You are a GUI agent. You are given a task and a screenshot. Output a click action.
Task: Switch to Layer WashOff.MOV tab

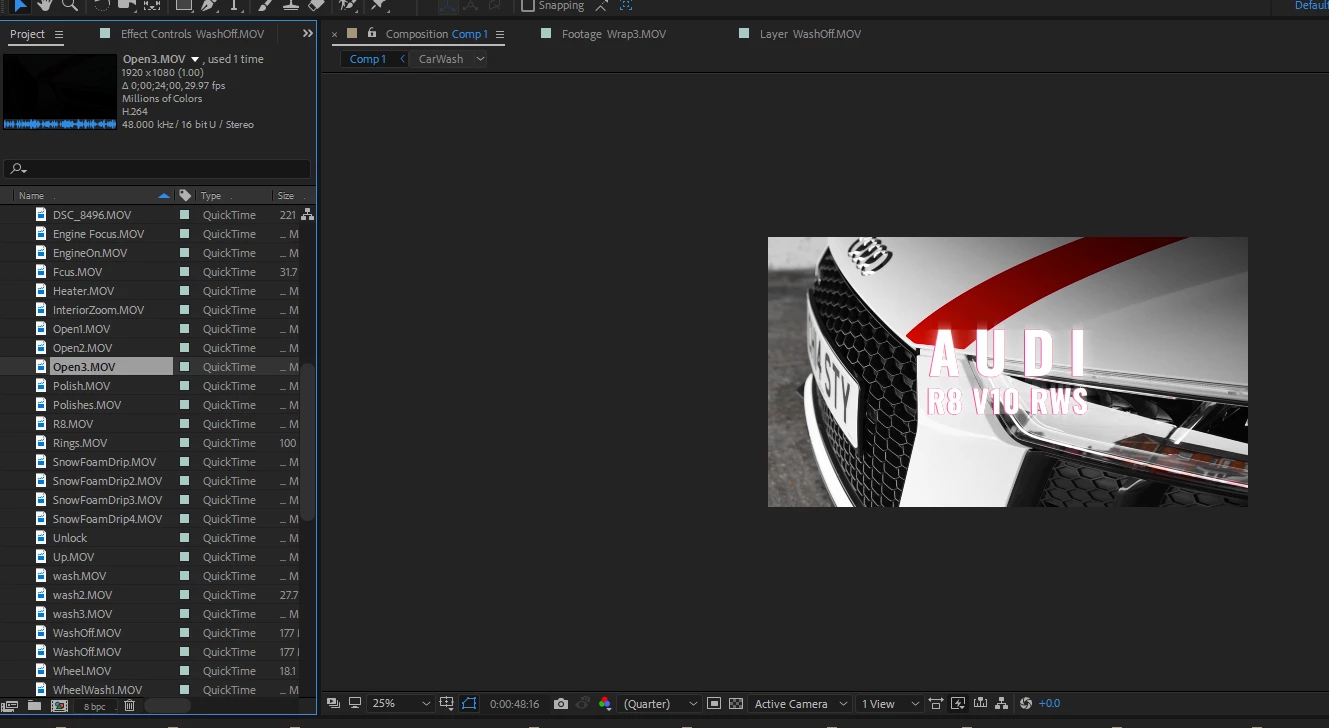pos(810,34)
